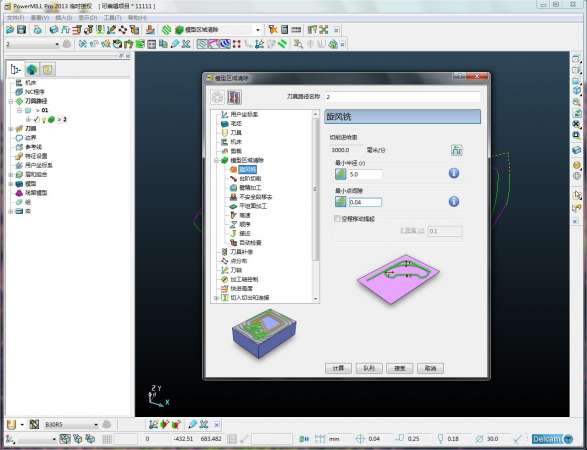Select 快进高度 in the dialog tree
Viewport: 587px width, 450px height.
(241, 288)
